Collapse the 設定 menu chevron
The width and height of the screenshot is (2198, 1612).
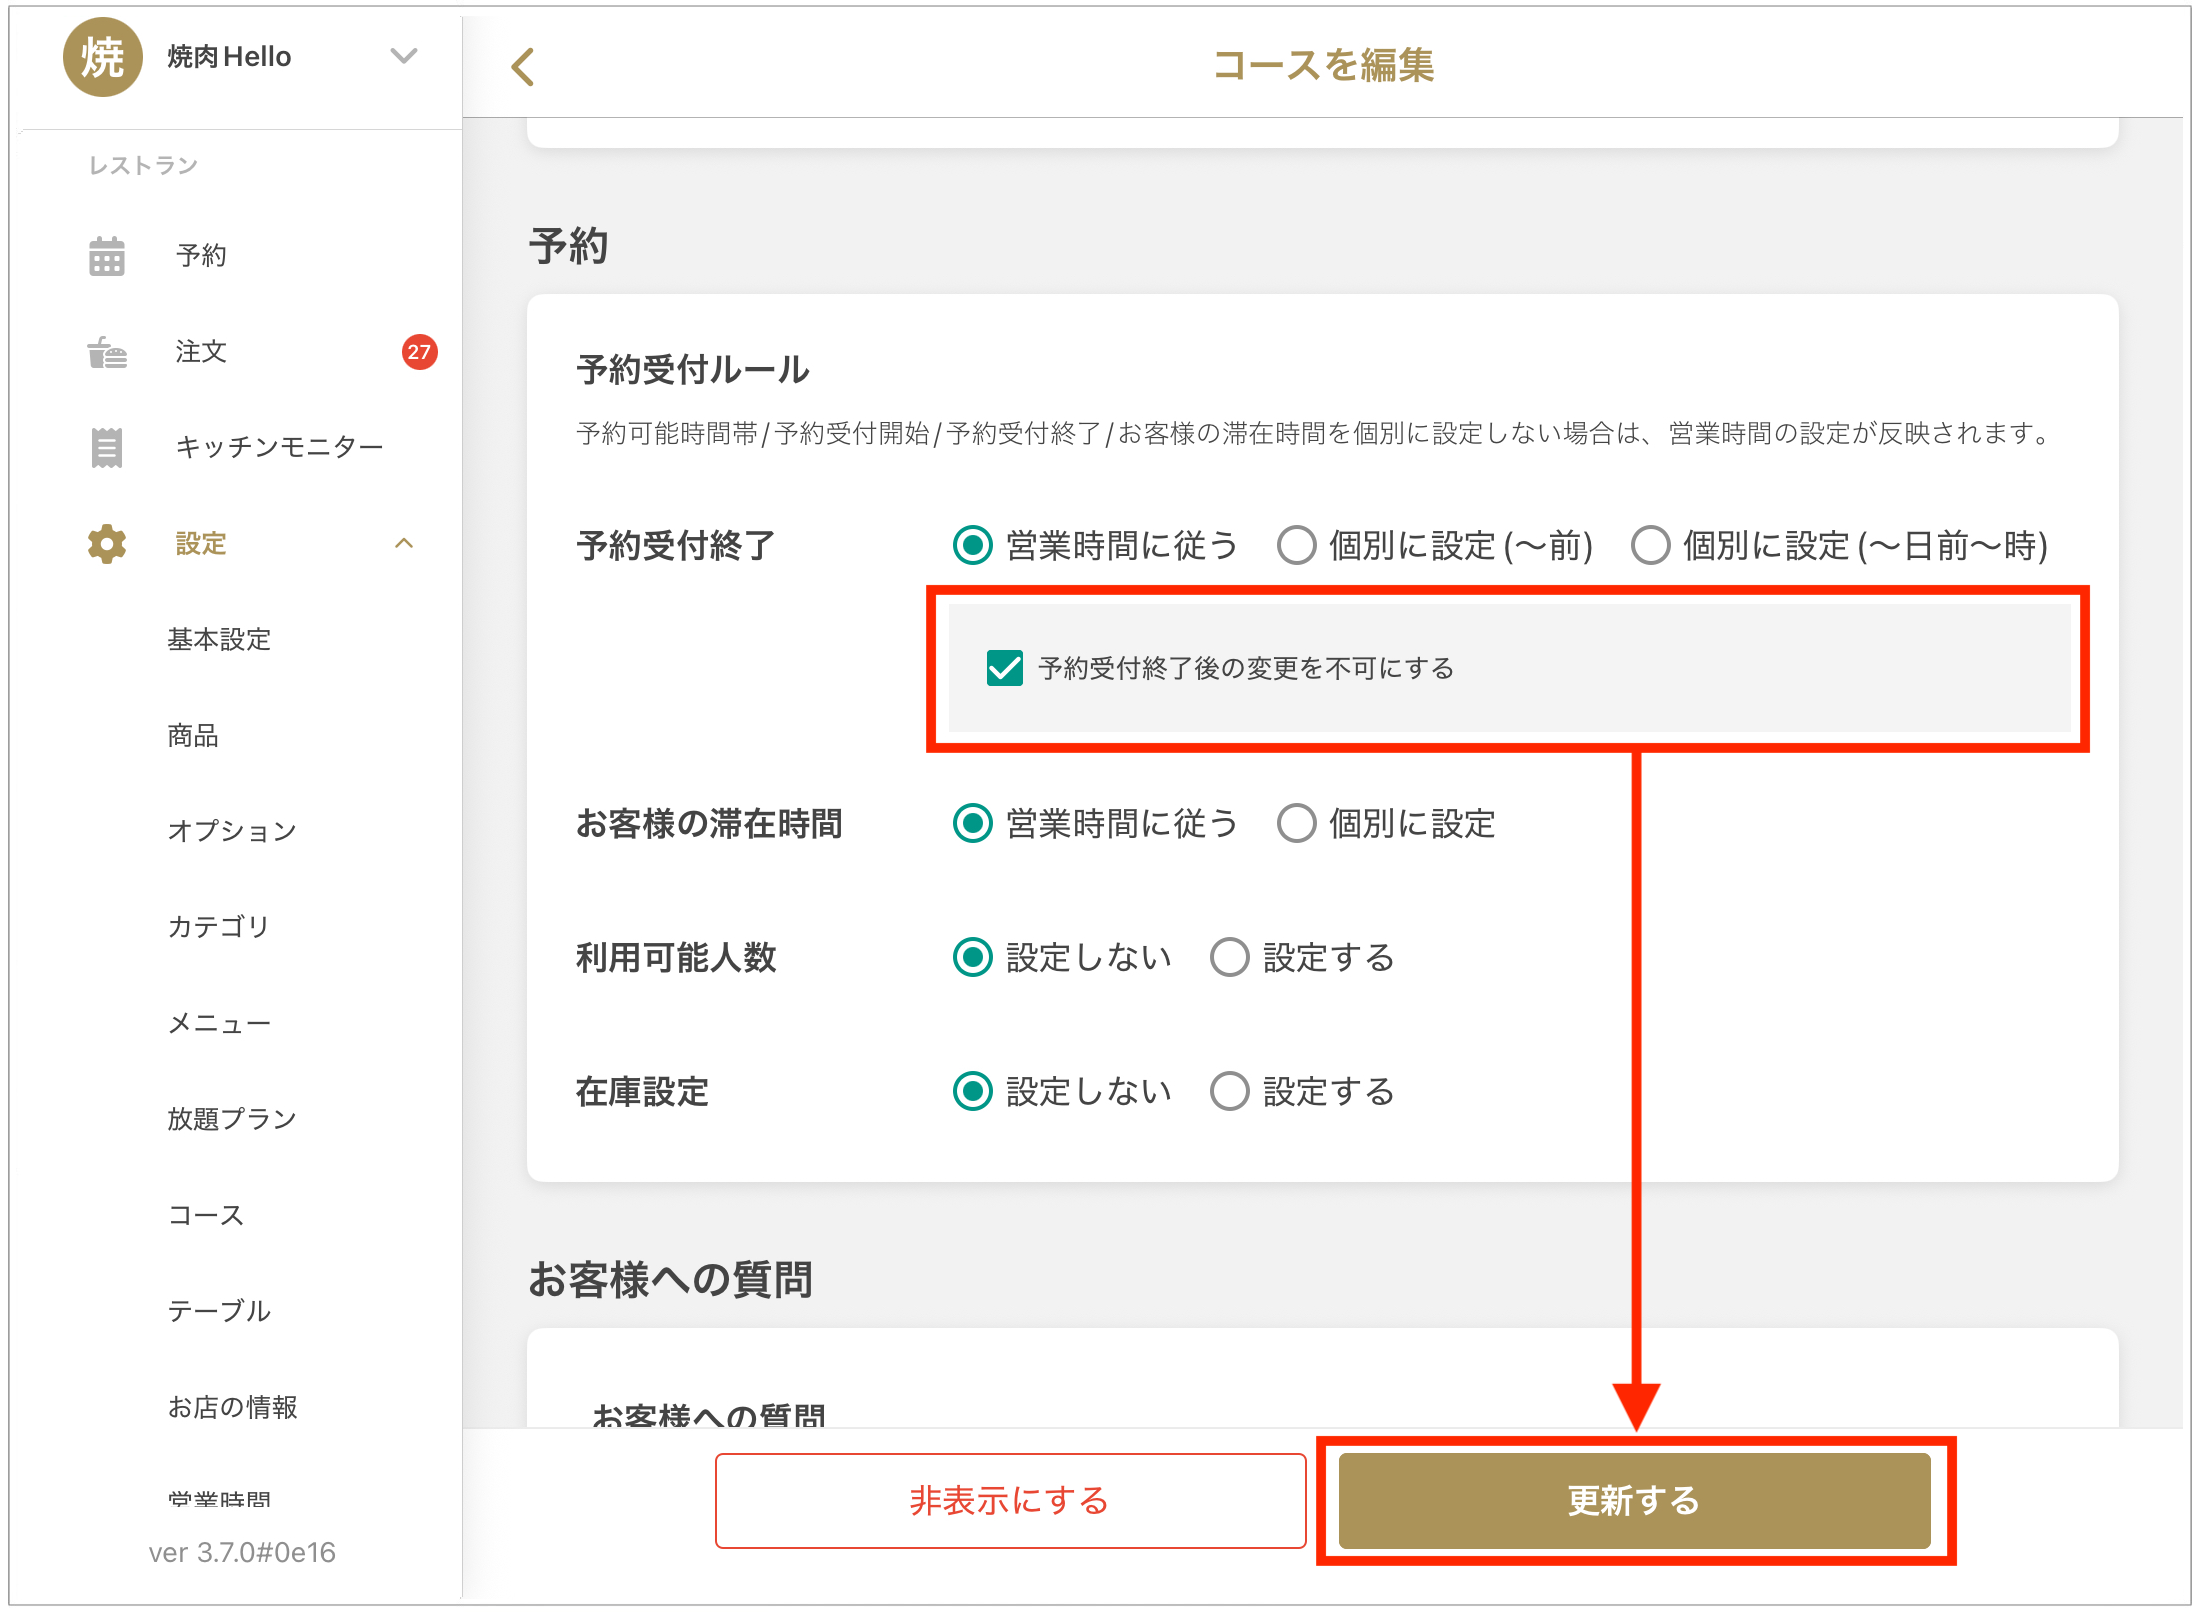tap(404, 544)
